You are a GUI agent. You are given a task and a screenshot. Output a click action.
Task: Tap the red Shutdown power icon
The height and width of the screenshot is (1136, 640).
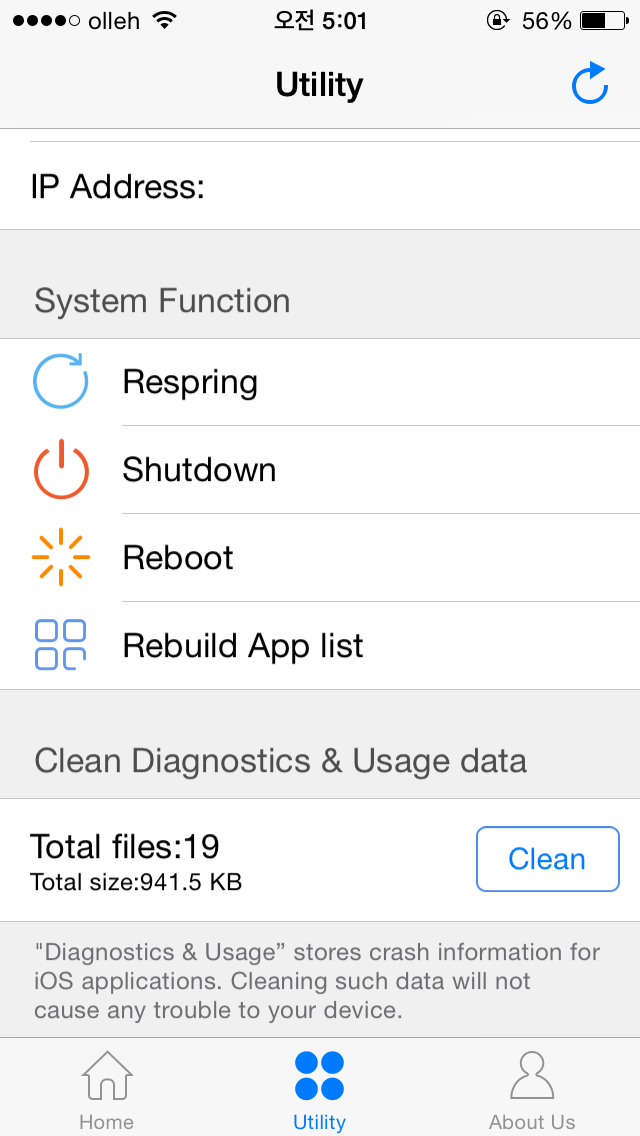coord(61,469)
